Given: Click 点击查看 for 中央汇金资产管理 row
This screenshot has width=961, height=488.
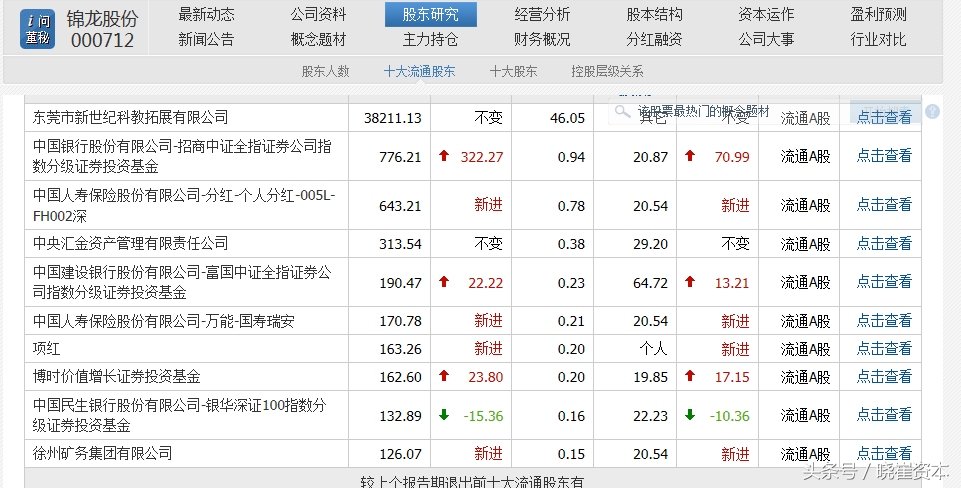Looking at the screenshot, I should pos(884,243).
